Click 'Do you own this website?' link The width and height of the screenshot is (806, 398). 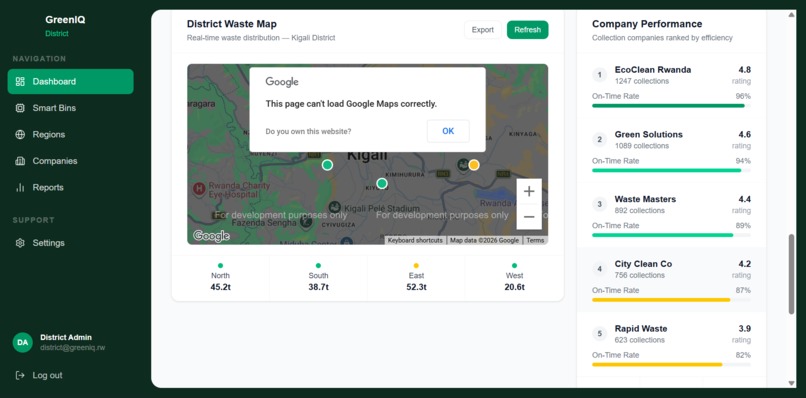[308, 132]
